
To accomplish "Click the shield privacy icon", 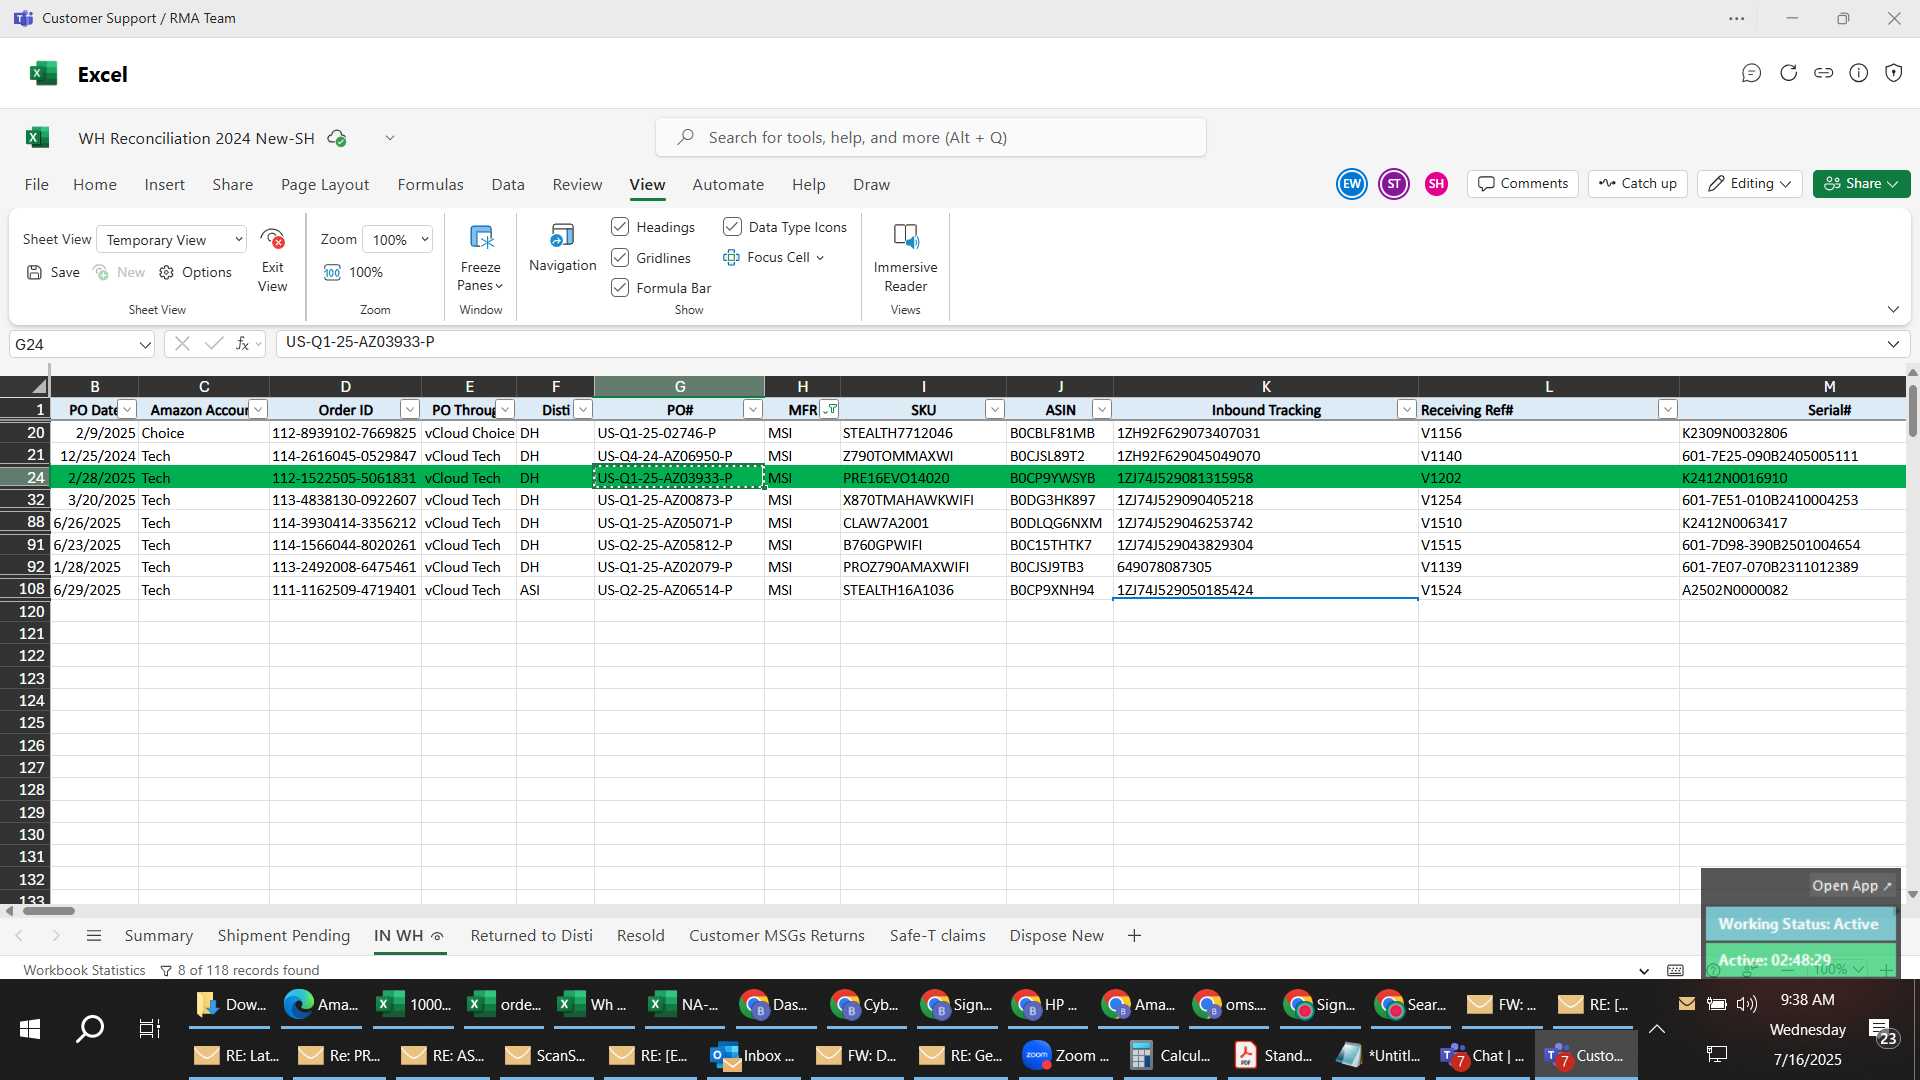I will point(1893,73).
